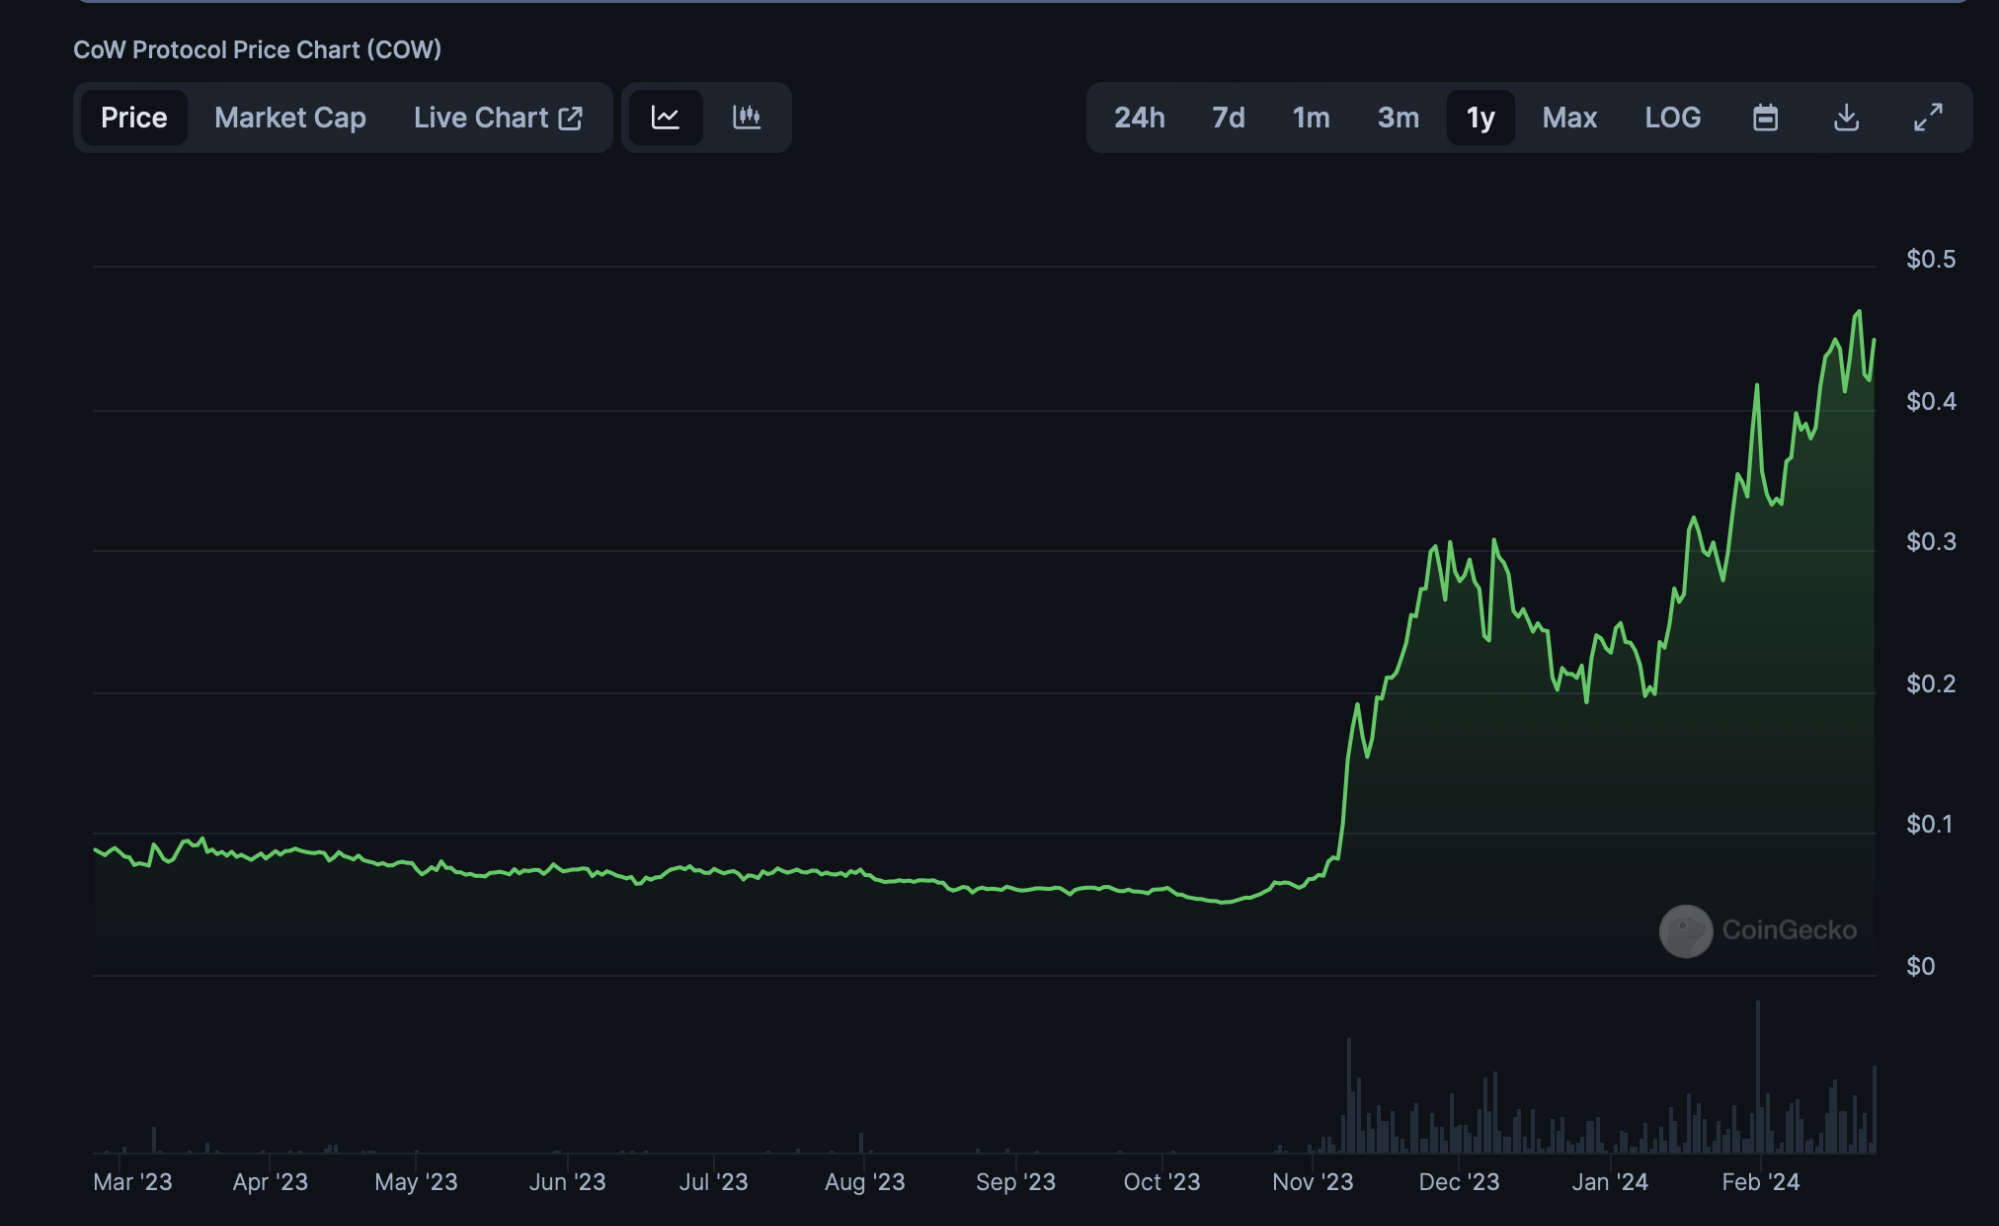Select the 1m time range

click(1311, 118)
